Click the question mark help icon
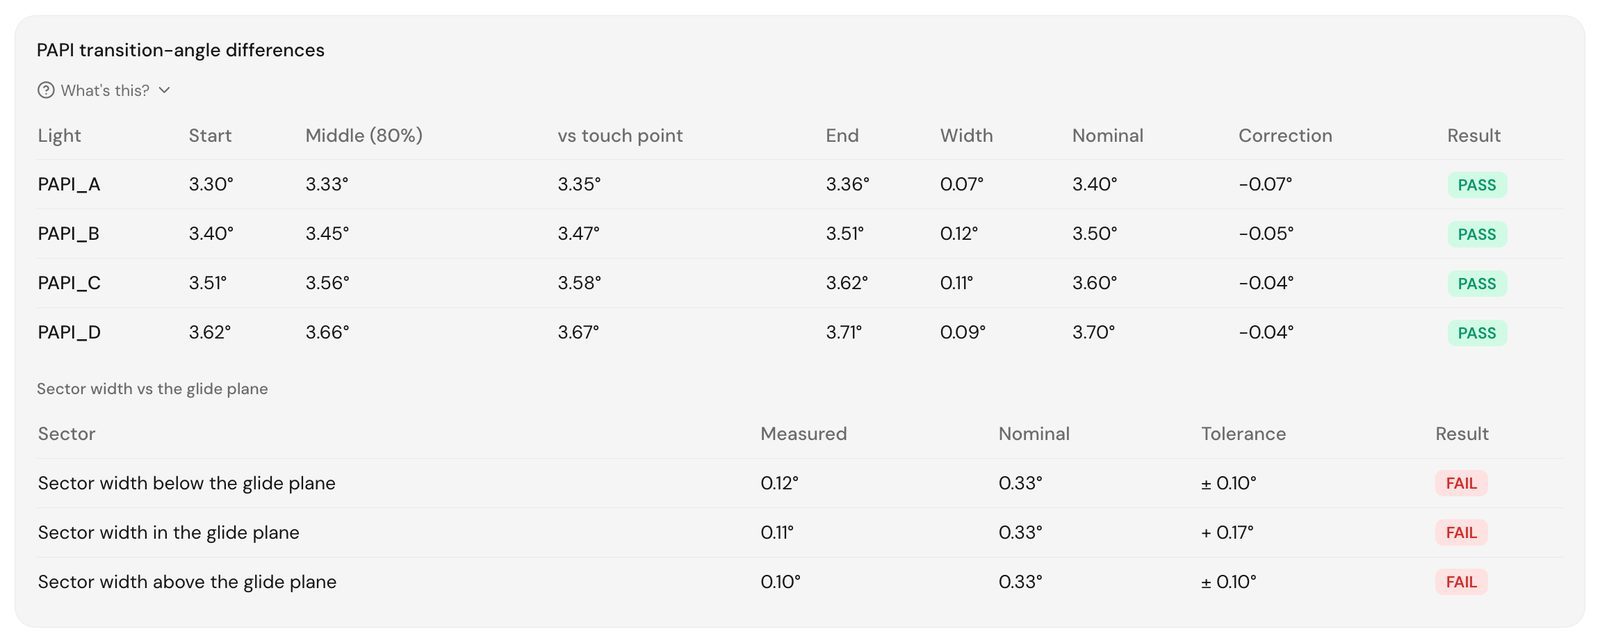Screen dimensions: 1600x643 point(46,90)
